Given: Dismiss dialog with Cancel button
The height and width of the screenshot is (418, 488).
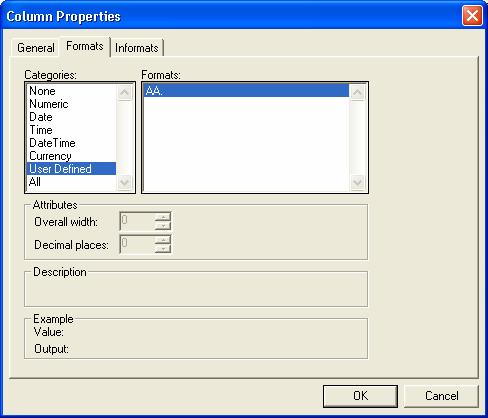Looking at the screenshot, I should click(441, 396).
